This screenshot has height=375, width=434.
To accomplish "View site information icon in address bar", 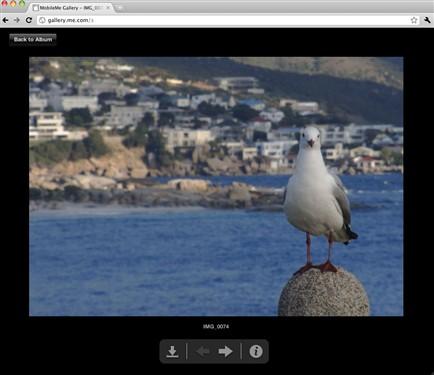I will click(x=42, y=20).
